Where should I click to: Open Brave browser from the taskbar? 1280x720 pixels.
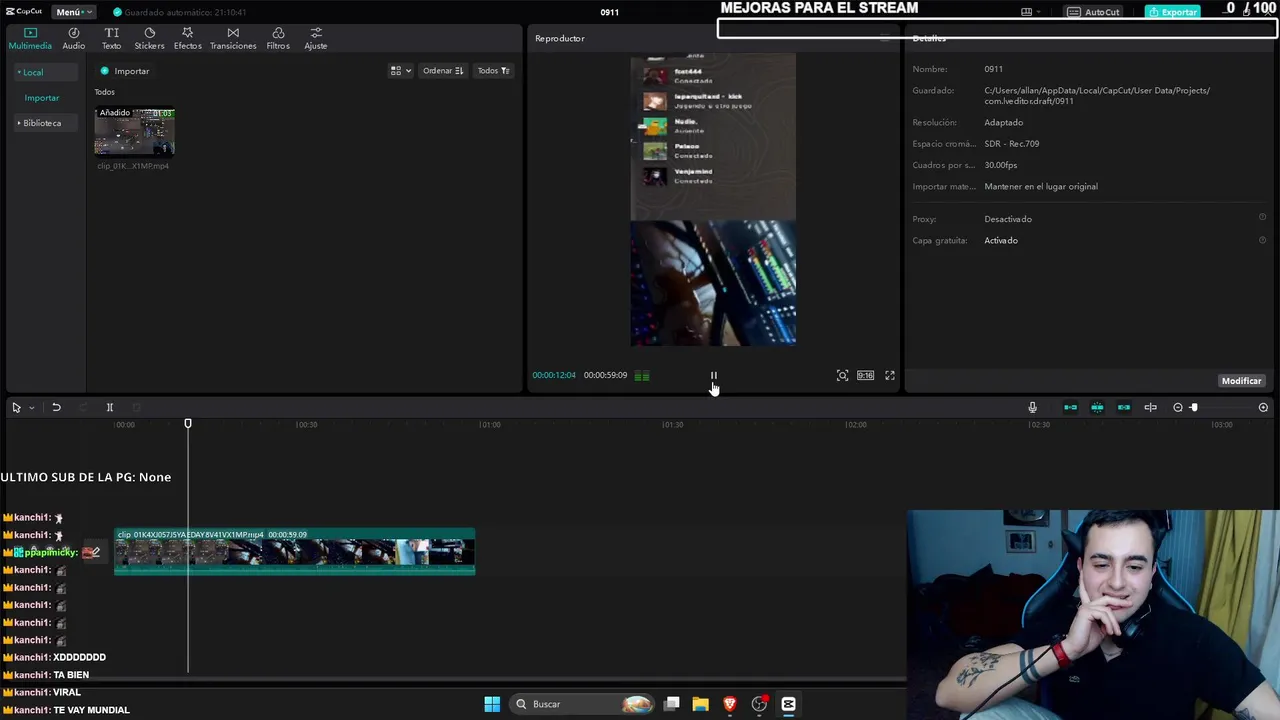(730, 704)
